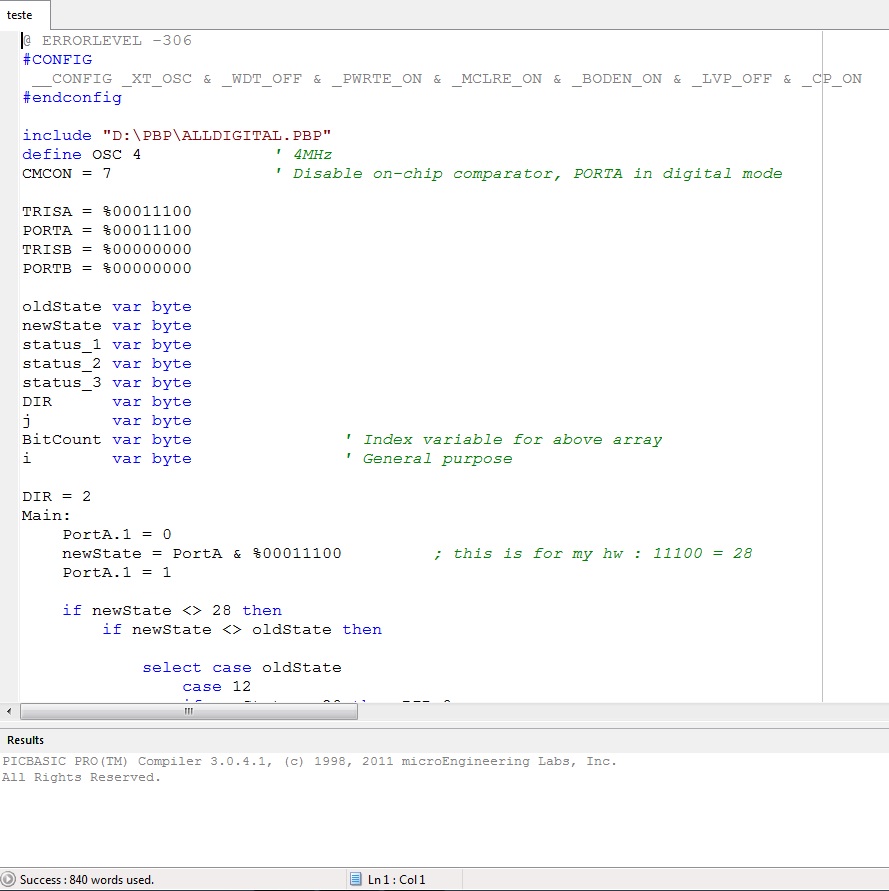Click the 'Main:' label in code
Viewport: 889px width, 891px height.
coord(46,516)
